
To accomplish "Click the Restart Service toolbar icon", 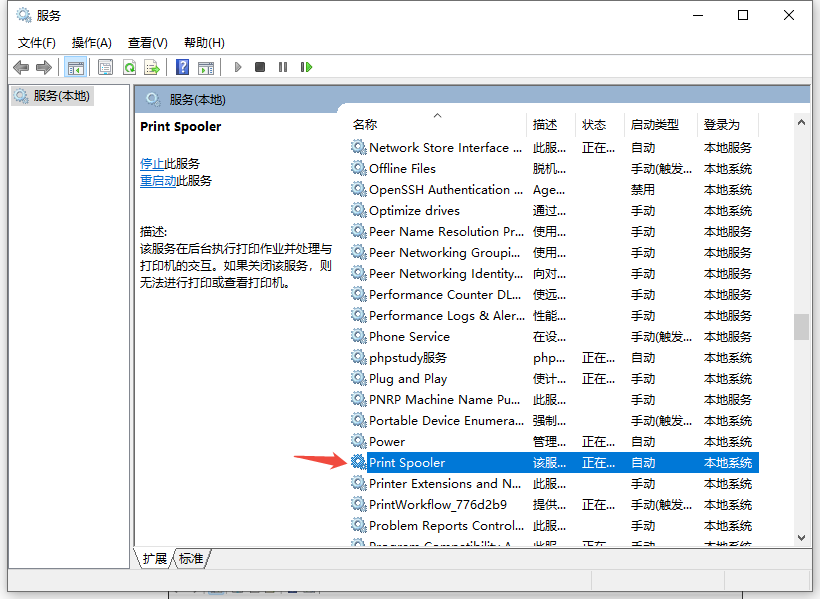I will pyautogui.click(x=306, y=67).
